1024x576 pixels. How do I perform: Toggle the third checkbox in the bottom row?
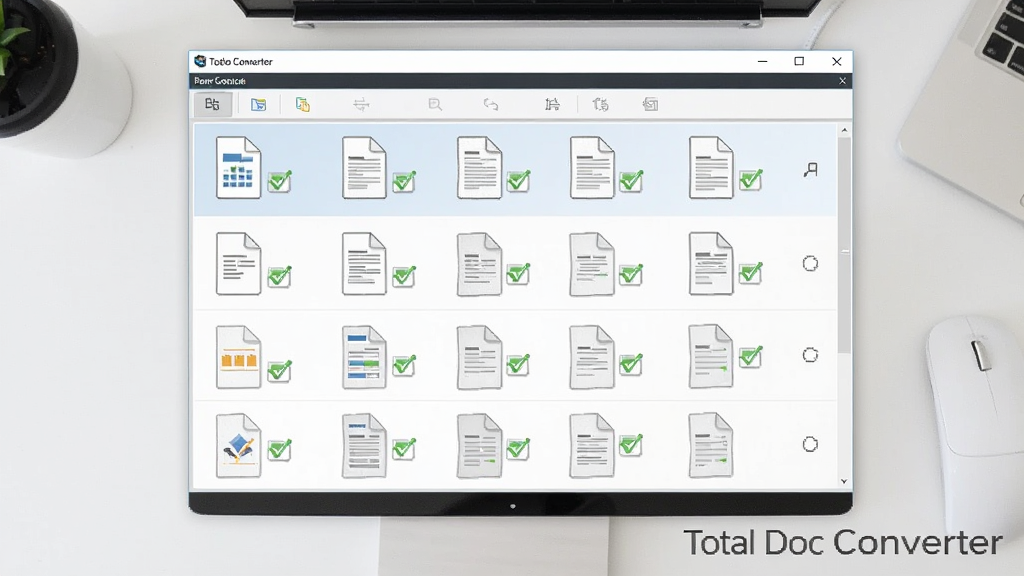518,448
